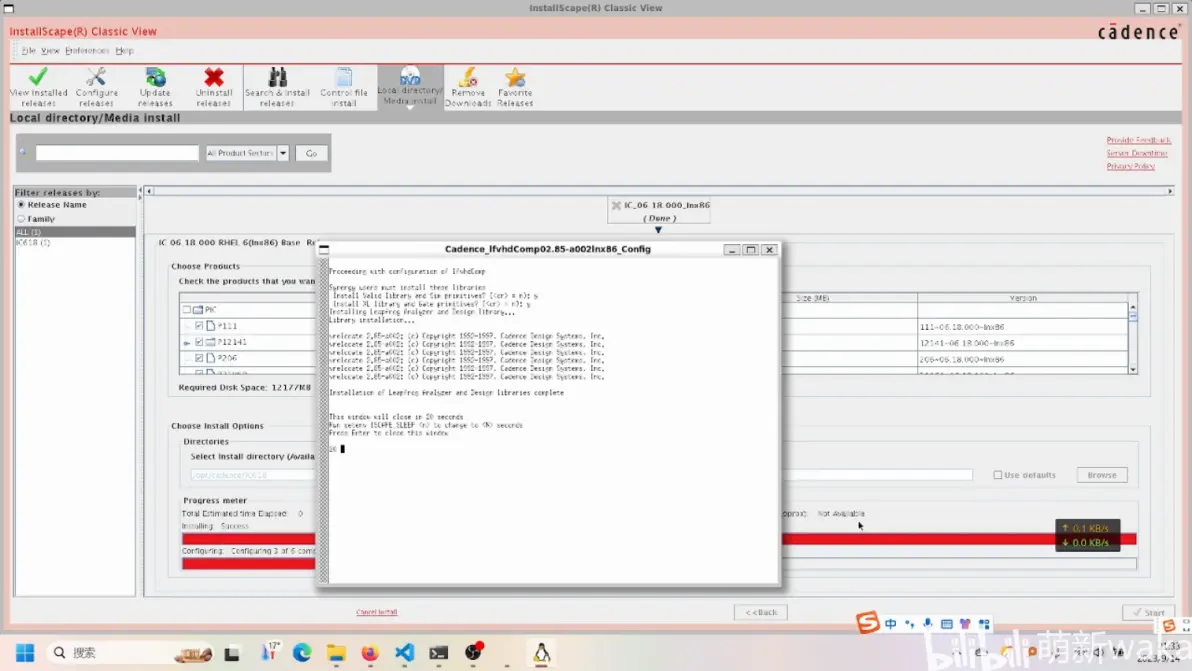Screen dimensions: 1192x671
Task: Select Family filter option
Action: (21, 219)
